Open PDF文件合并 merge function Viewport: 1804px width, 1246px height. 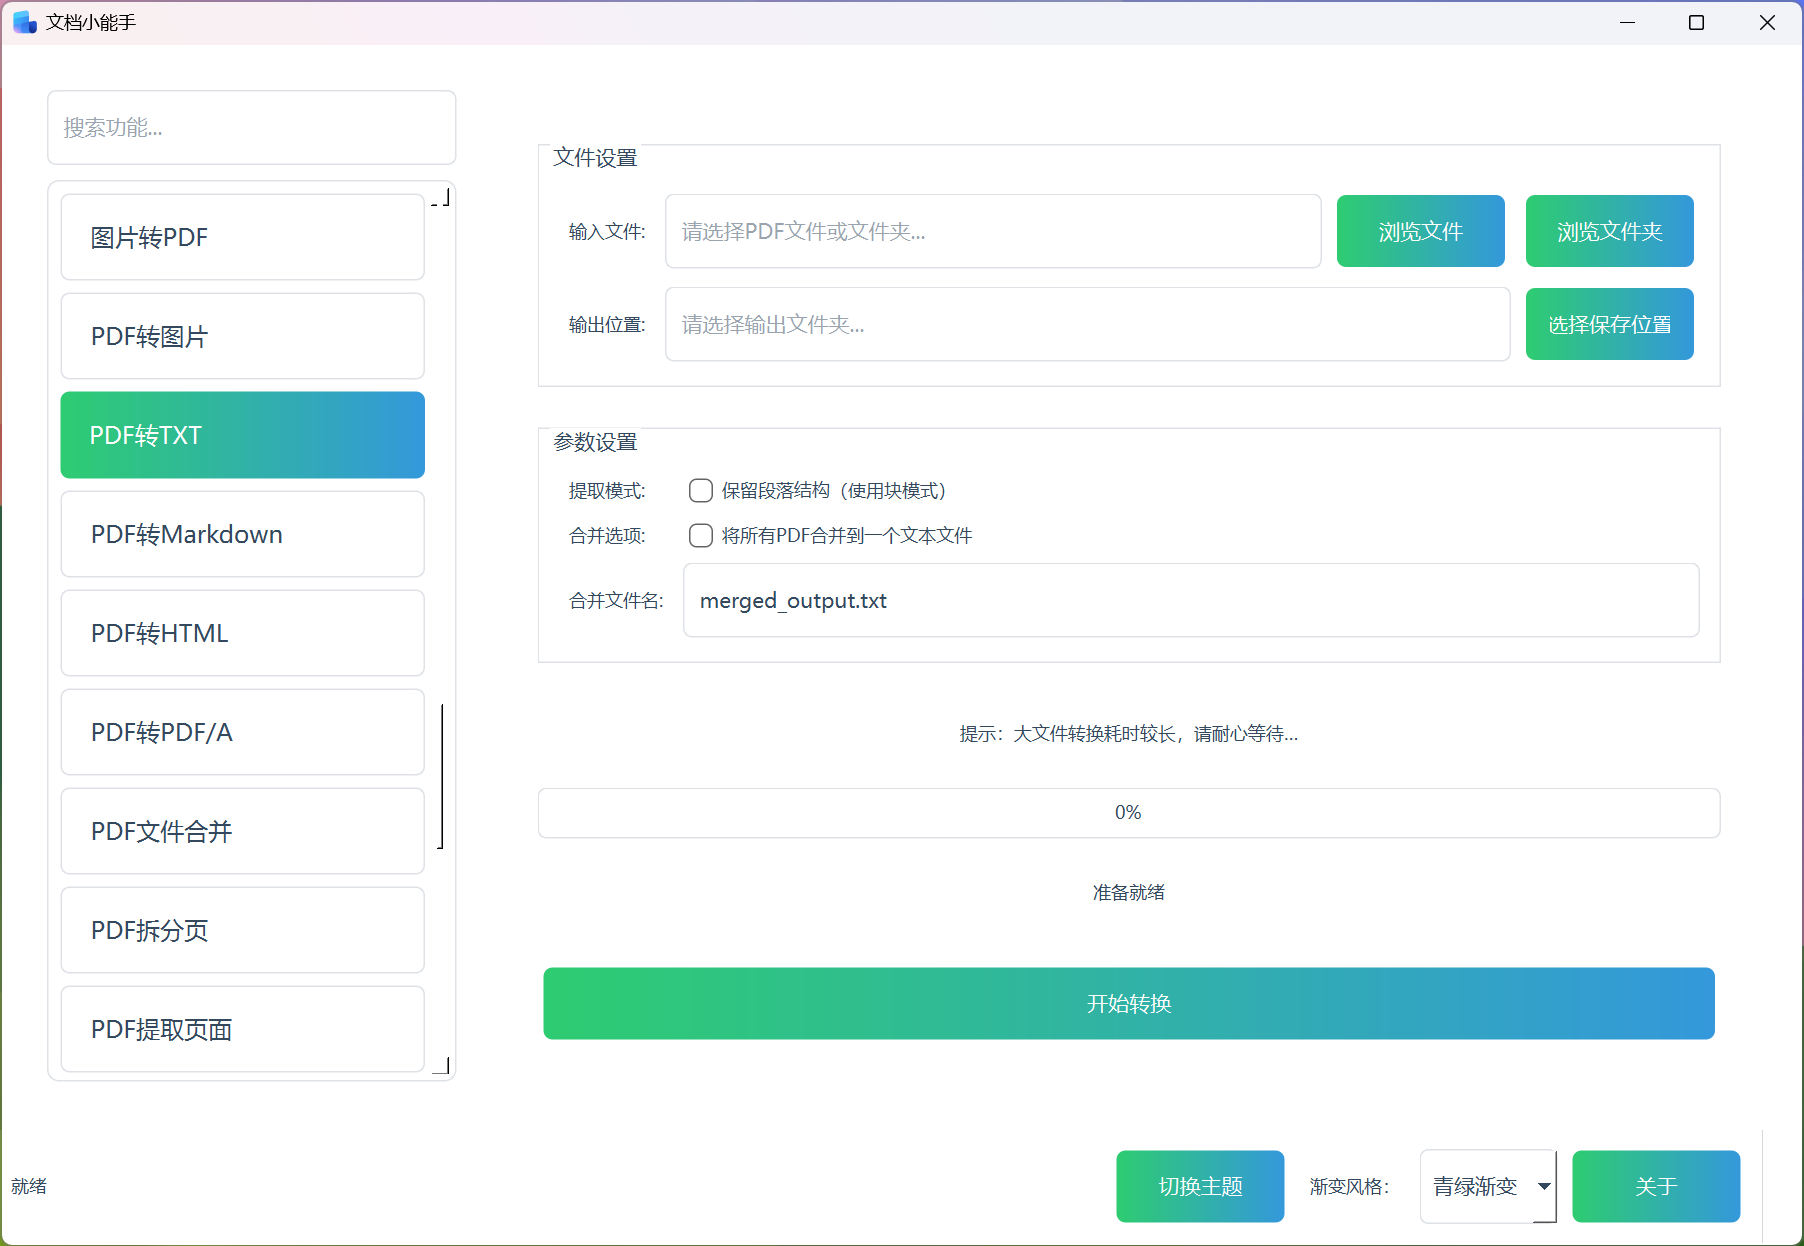pos(242,831)
